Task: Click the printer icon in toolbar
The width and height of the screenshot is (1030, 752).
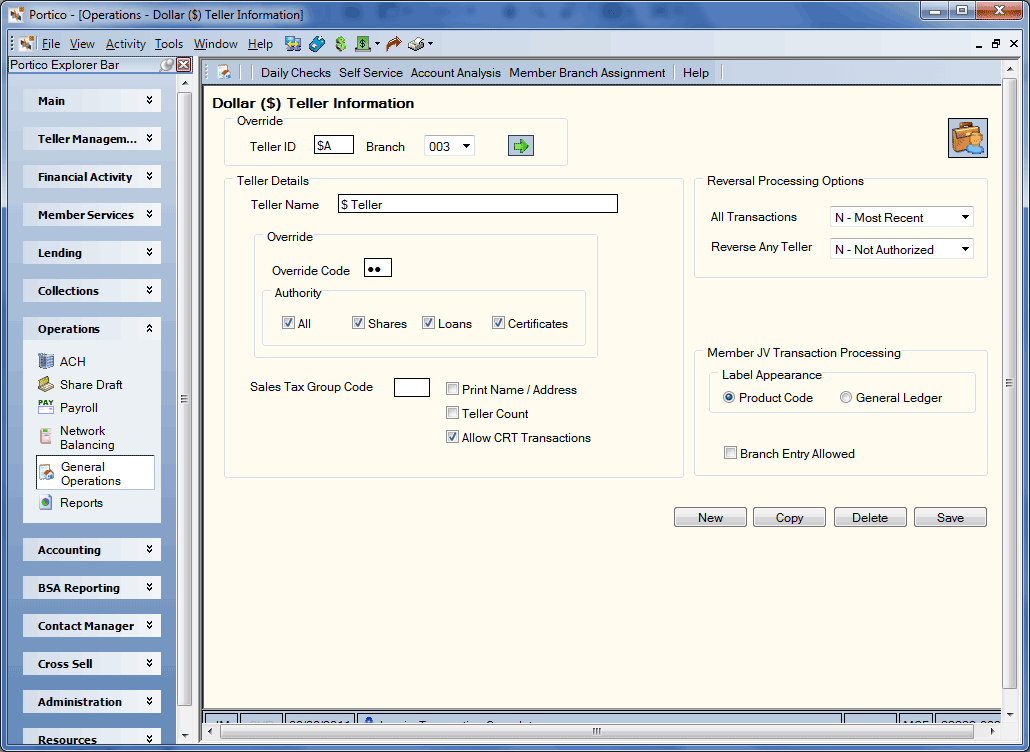Action: [x=416, y=44]
